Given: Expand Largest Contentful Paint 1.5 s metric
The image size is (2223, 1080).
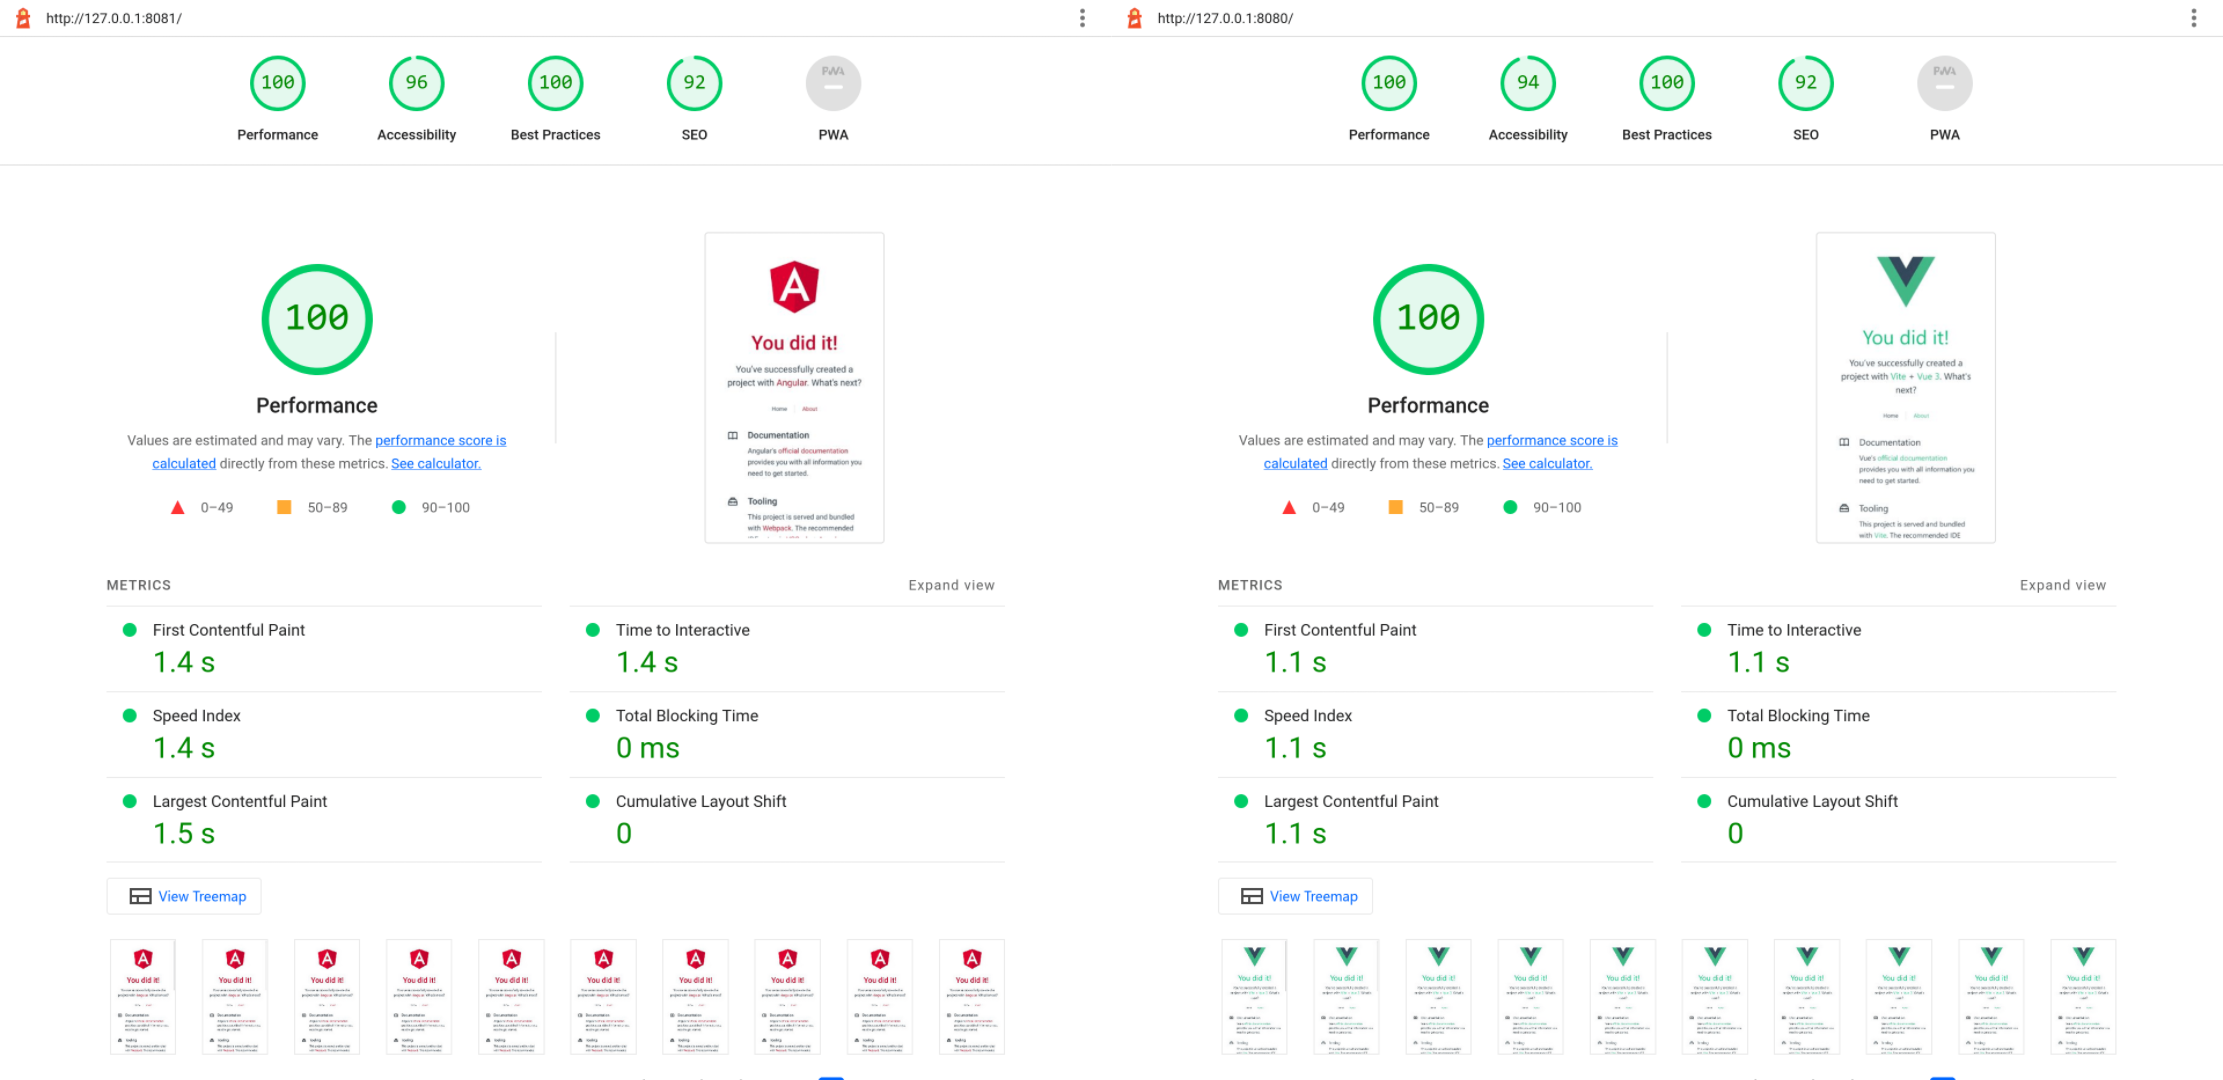Looking at the screenshot, I should coord(324,819).
